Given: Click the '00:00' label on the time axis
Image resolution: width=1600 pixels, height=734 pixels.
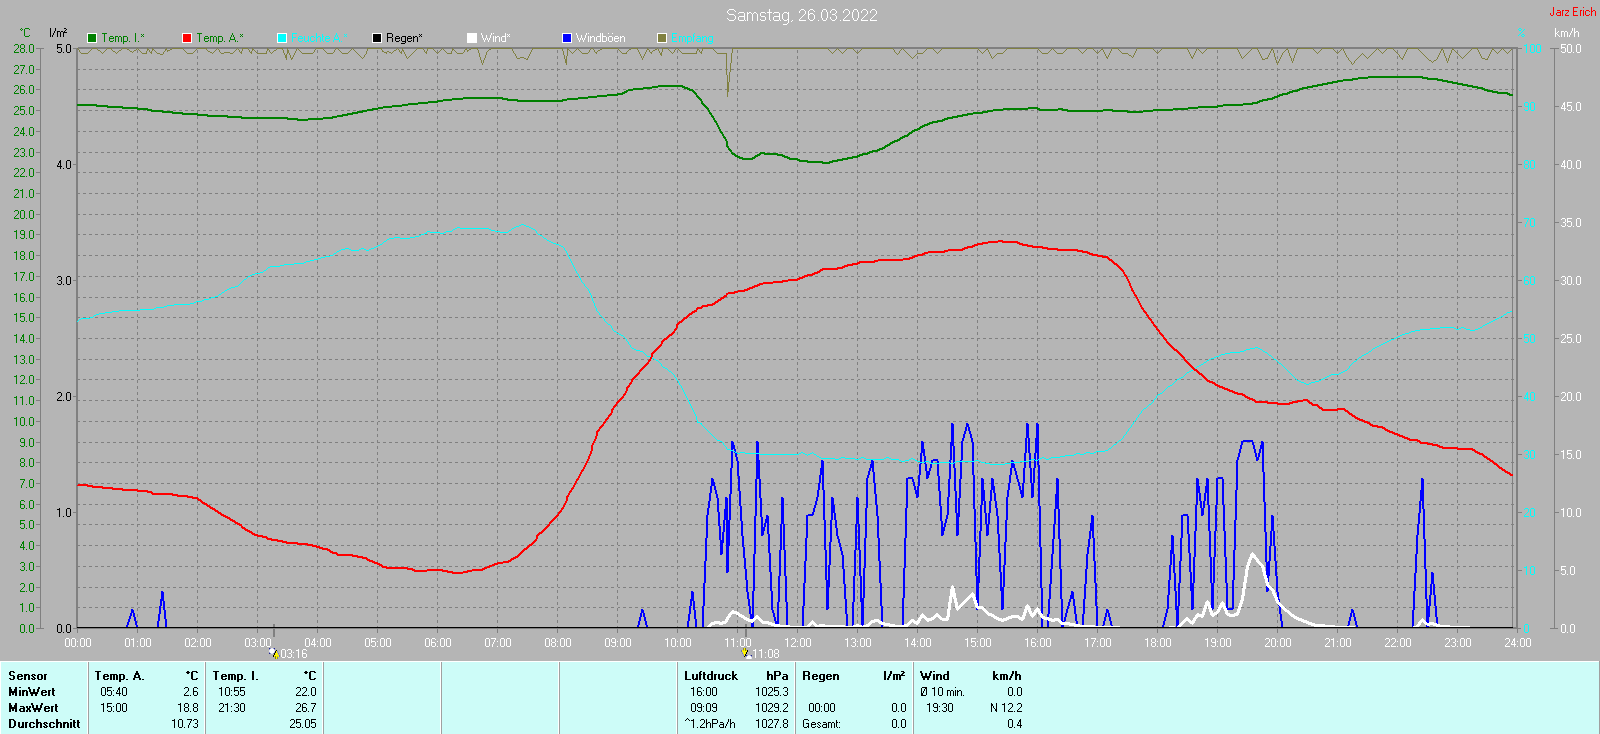Looking at the screenshot, I should pos(78,643).
